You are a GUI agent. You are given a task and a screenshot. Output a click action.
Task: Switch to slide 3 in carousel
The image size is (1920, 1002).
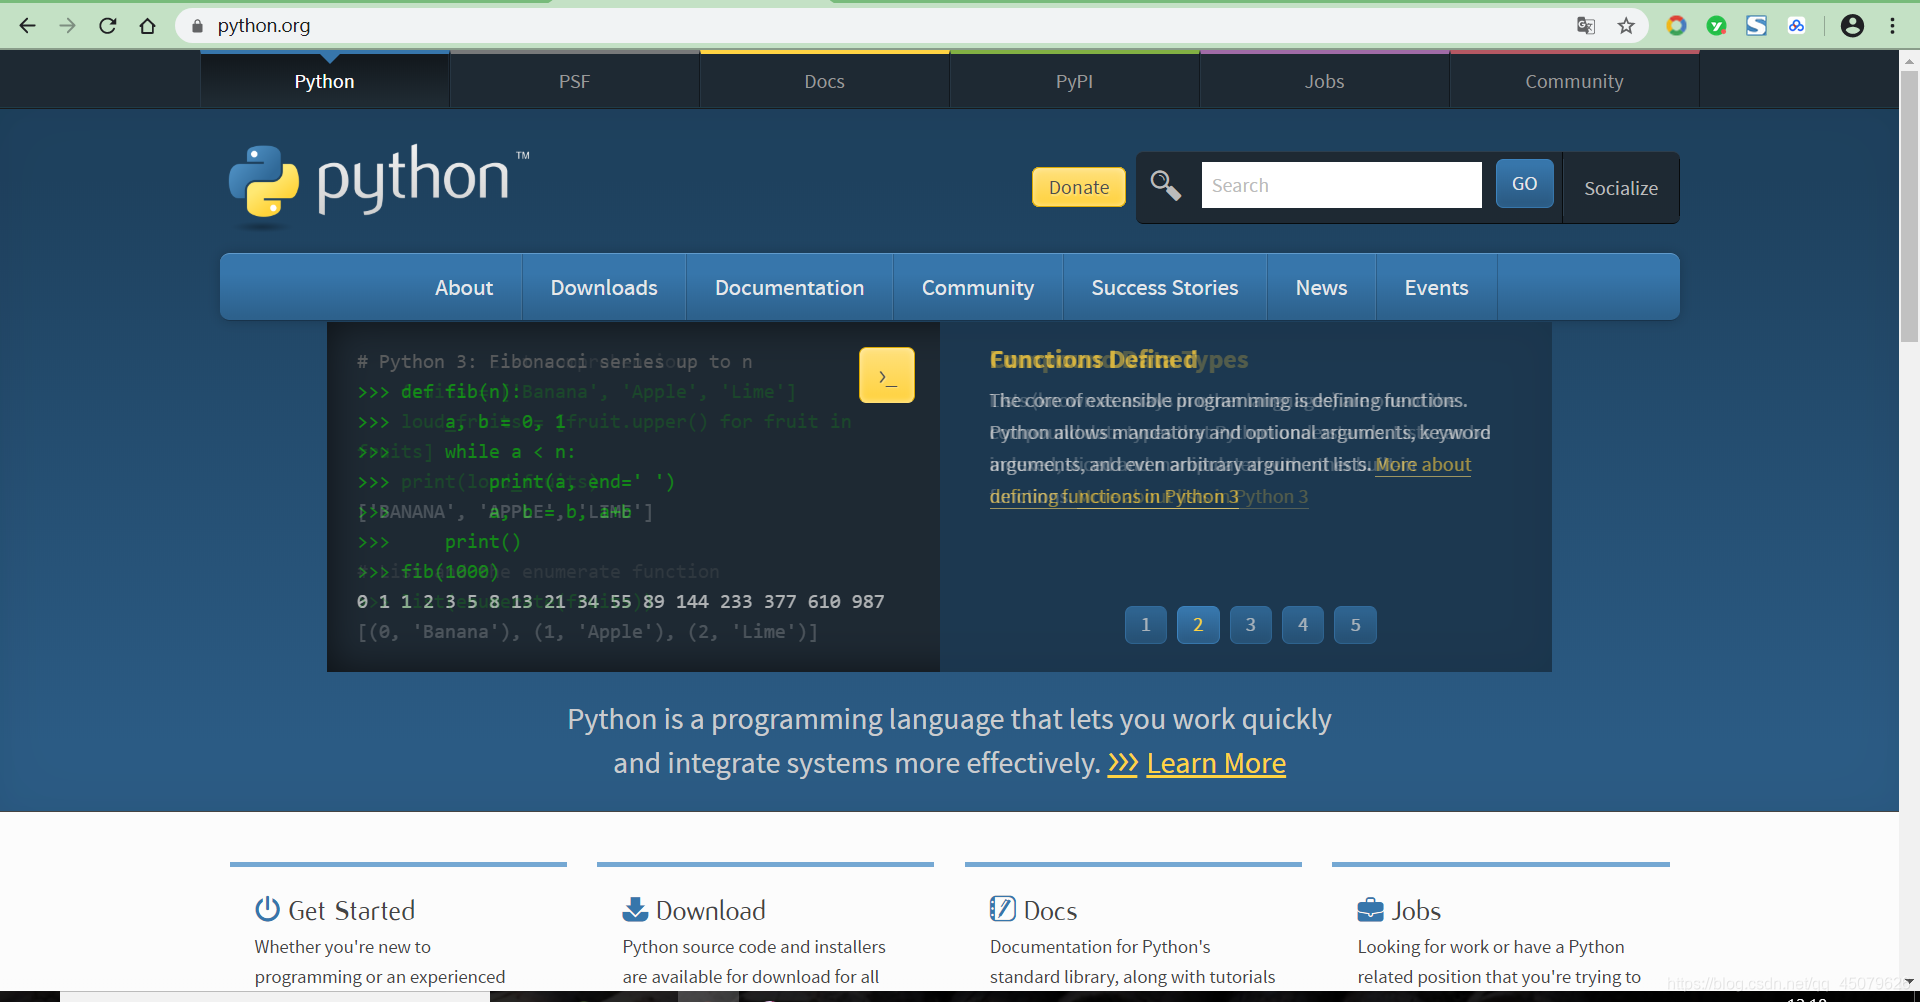tap(1250, 625)
